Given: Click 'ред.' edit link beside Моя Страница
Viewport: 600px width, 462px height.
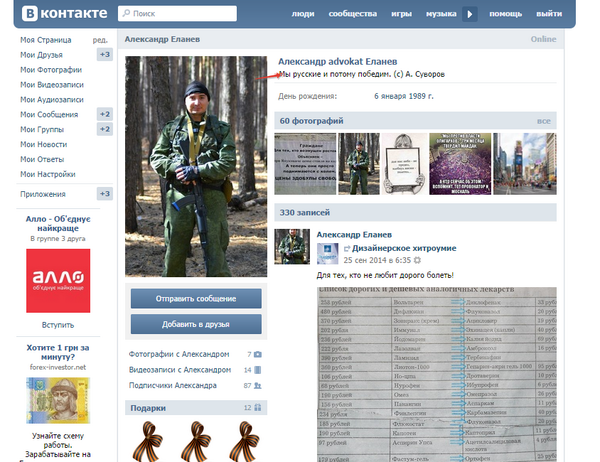Looking at the screenshot, I should [x=100, y=39].
